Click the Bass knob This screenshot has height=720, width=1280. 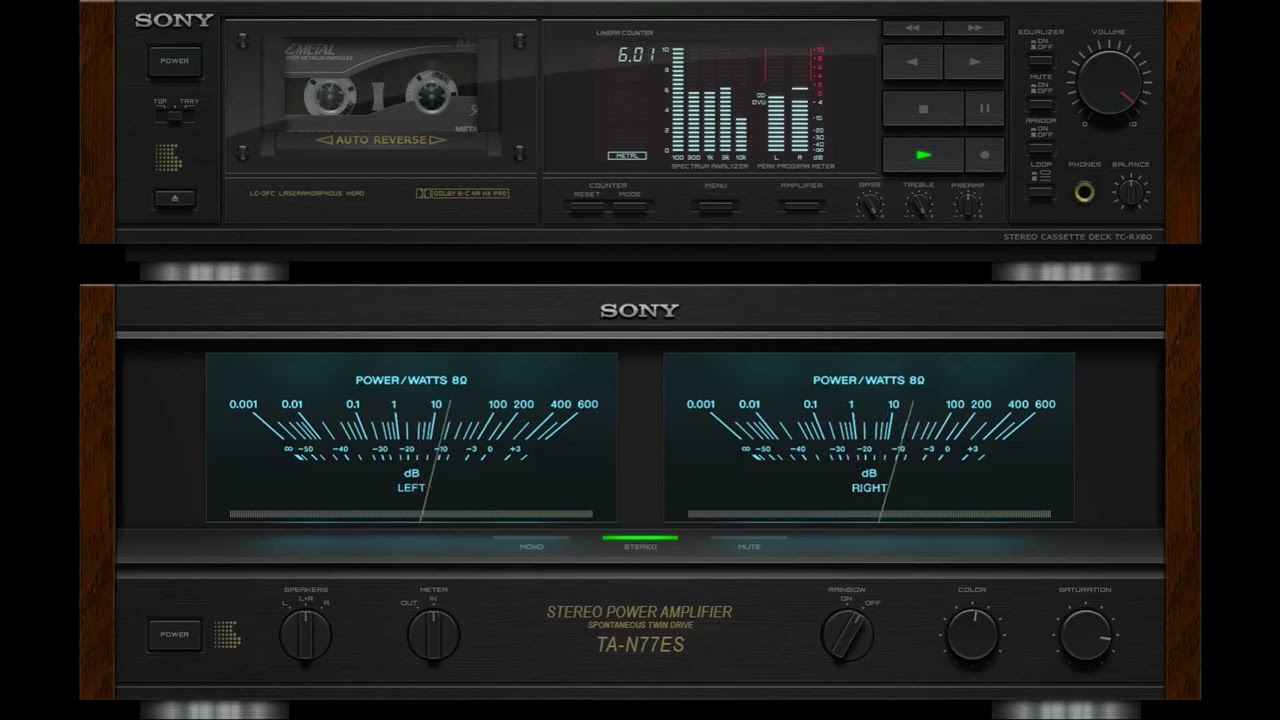tap(870, 205)
